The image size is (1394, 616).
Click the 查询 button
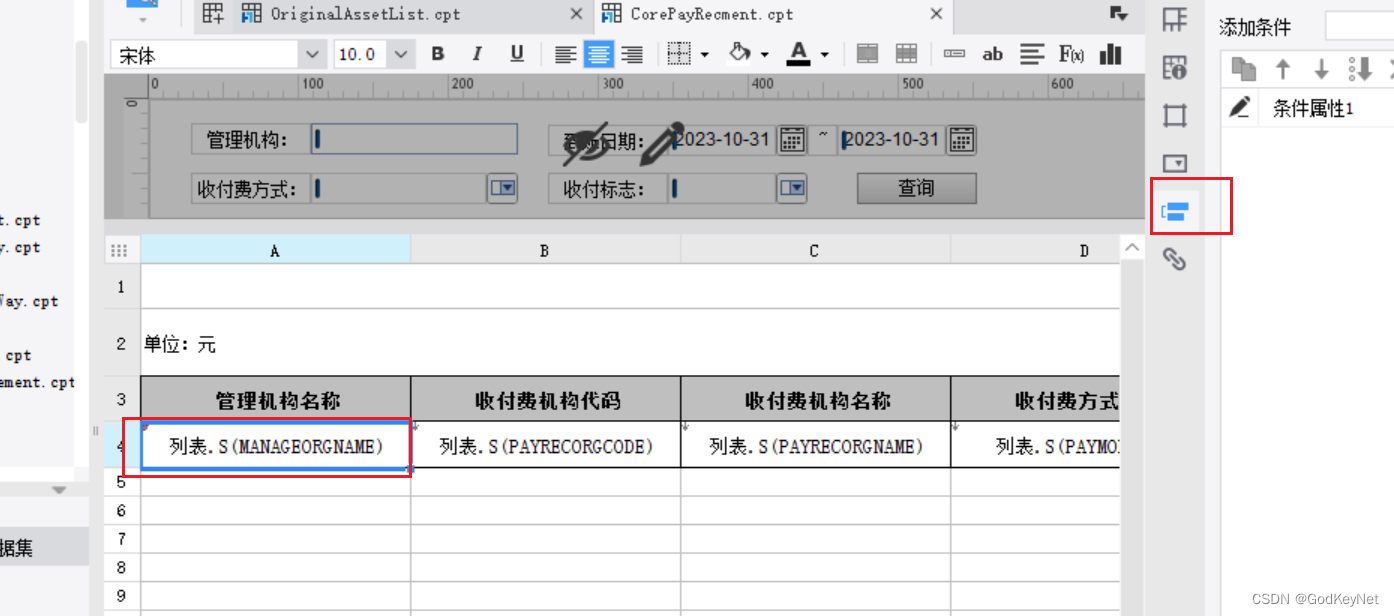pyautogui.click(x=916, y=188)
